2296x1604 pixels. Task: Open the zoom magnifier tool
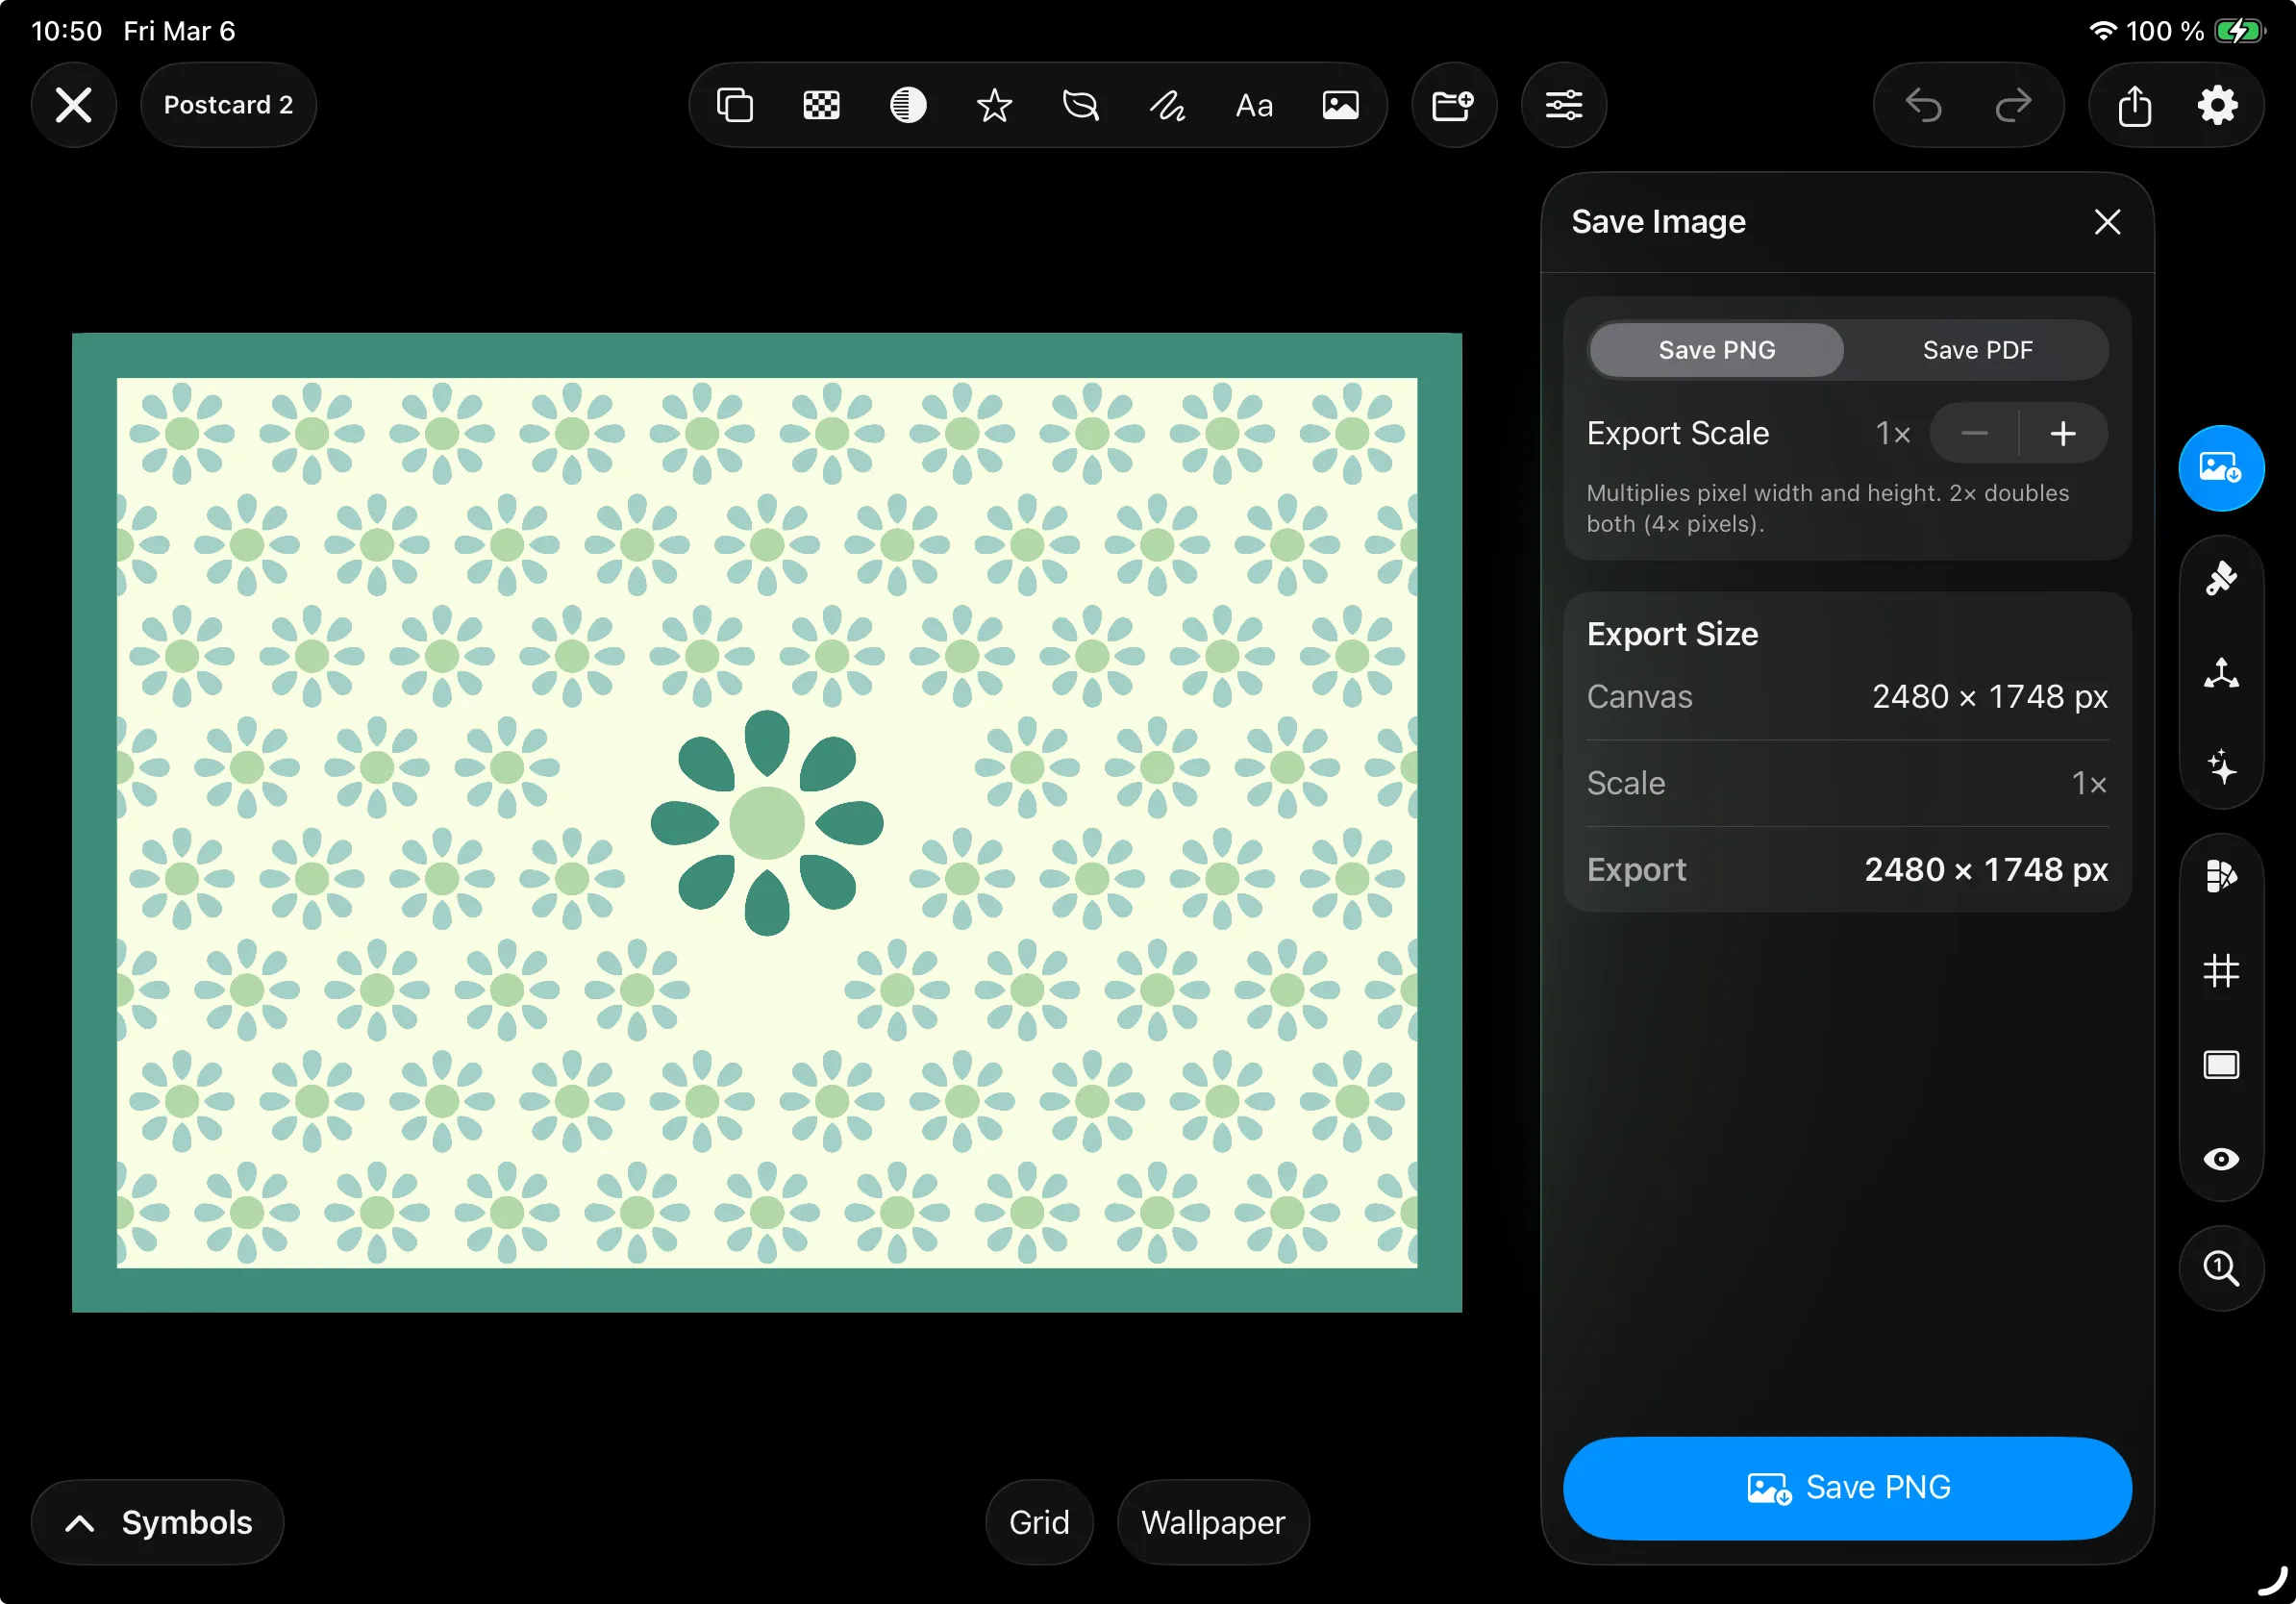tap(2221, 1268)
